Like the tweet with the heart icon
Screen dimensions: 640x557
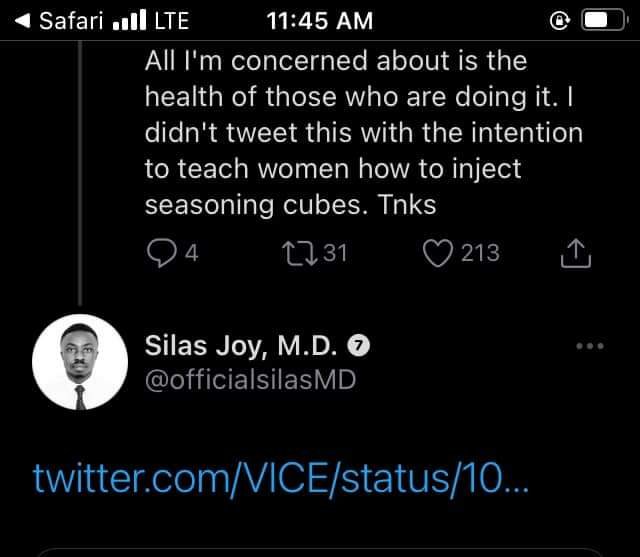(437, 253)
